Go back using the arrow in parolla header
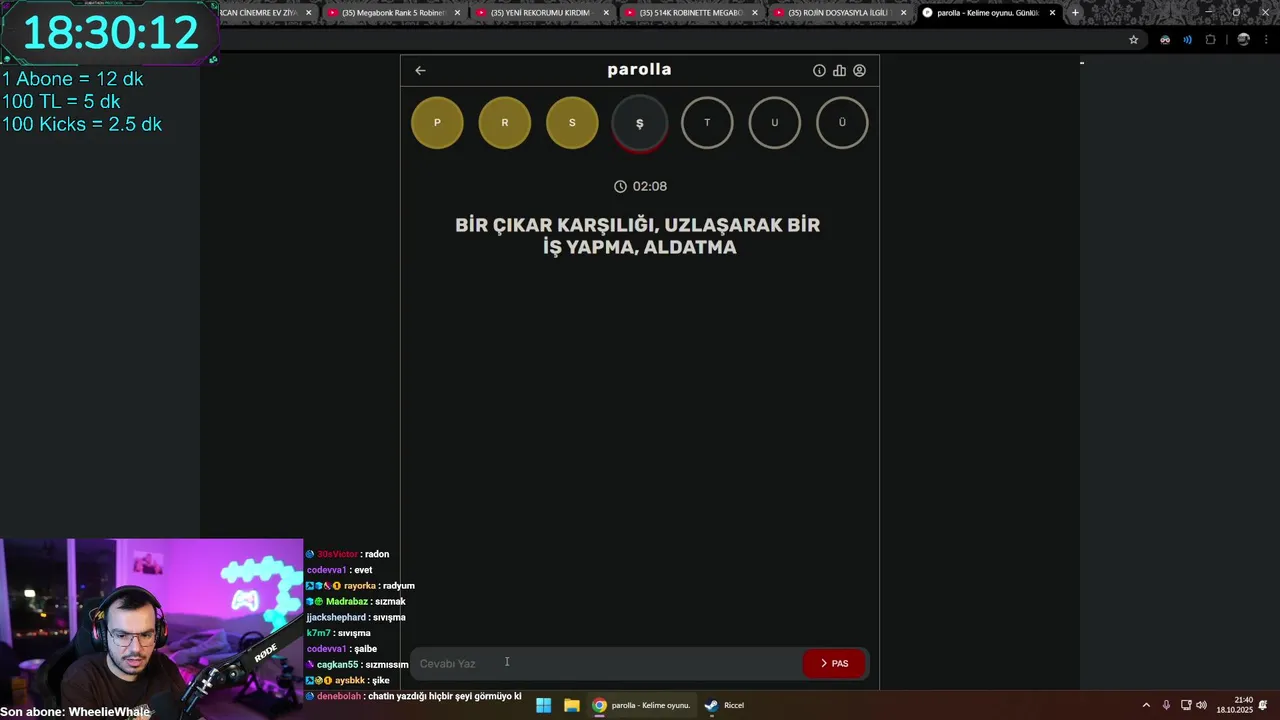Screen dimensions: 1280x720 tap(420, 70)
